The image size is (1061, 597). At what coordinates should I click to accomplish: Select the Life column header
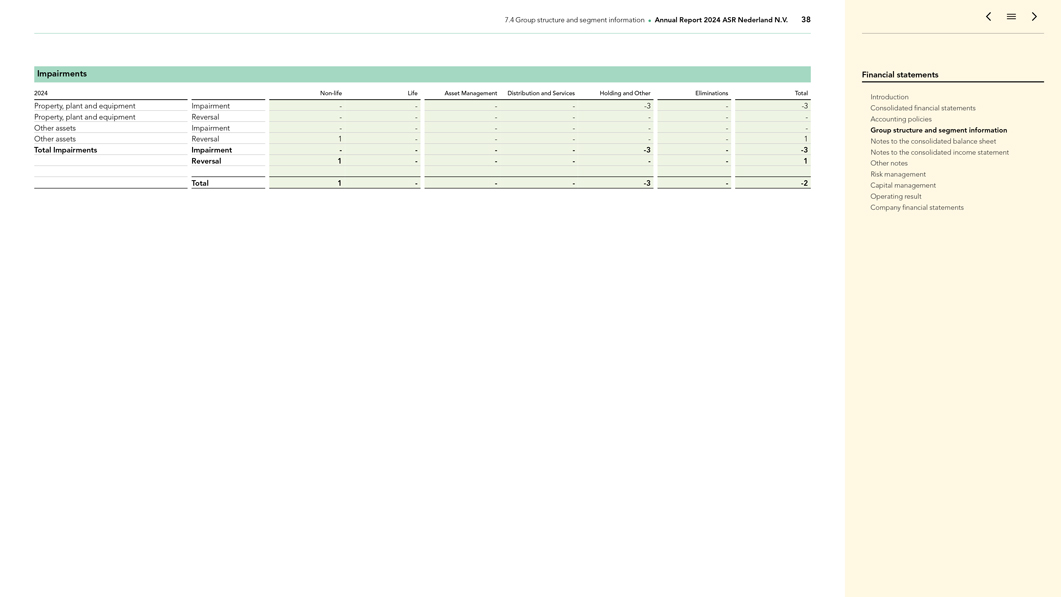412,93
